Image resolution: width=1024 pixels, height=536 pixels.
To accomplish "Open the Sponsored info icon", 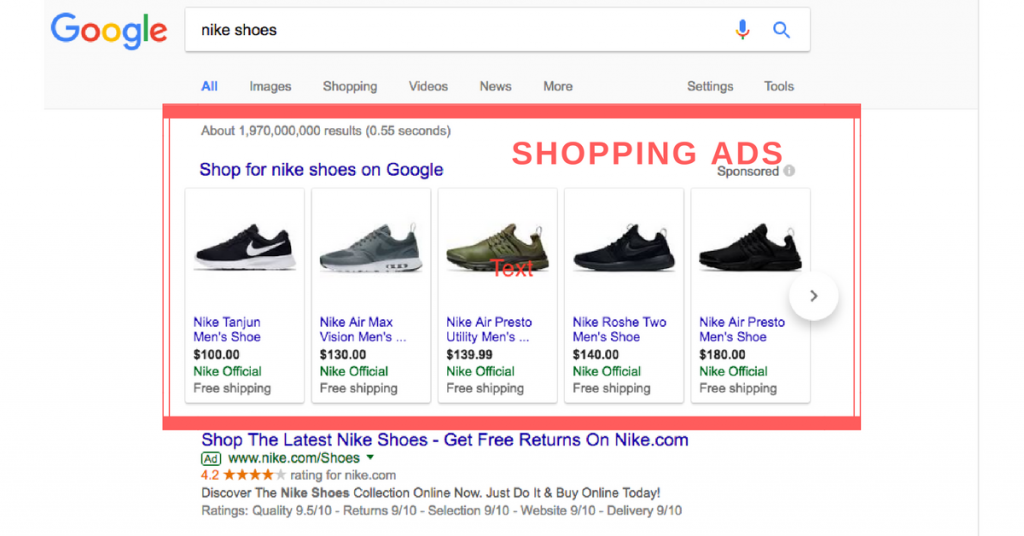I will coord(790,171).
